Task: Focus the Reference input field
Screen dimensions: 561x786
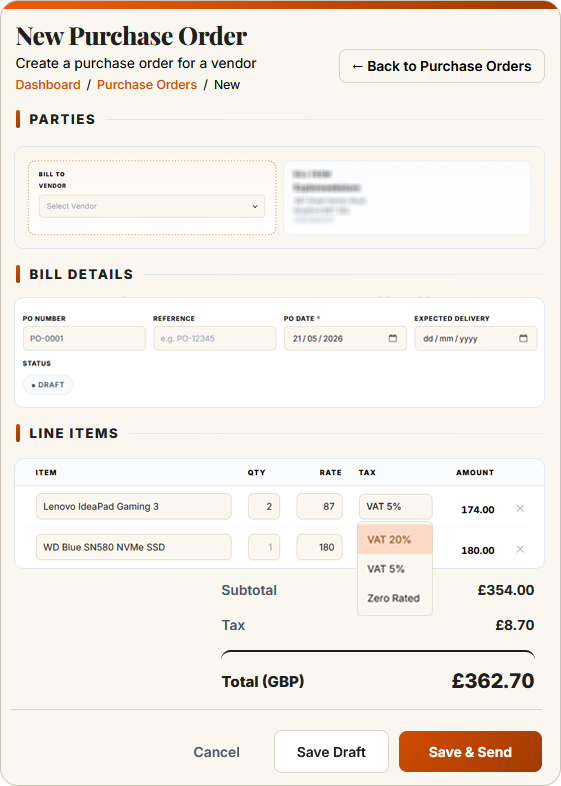Action: tap(215, 338)
